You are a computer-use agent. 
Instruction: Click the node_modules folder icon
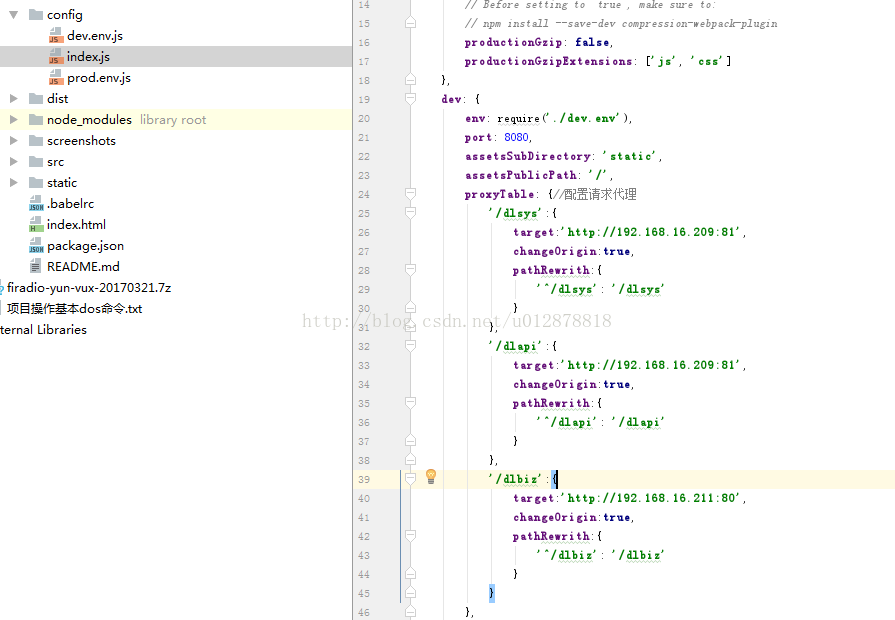click(x=36, y=120)
